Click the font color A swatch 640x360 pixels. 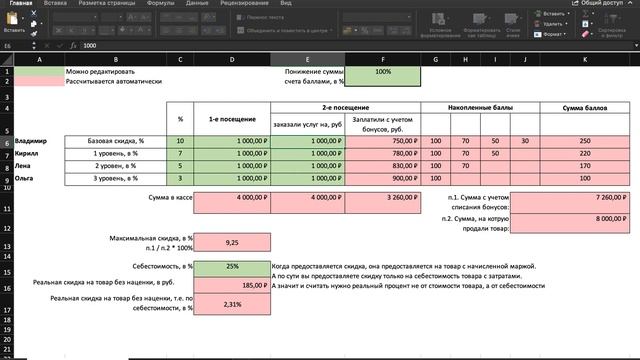pos(140,30)
